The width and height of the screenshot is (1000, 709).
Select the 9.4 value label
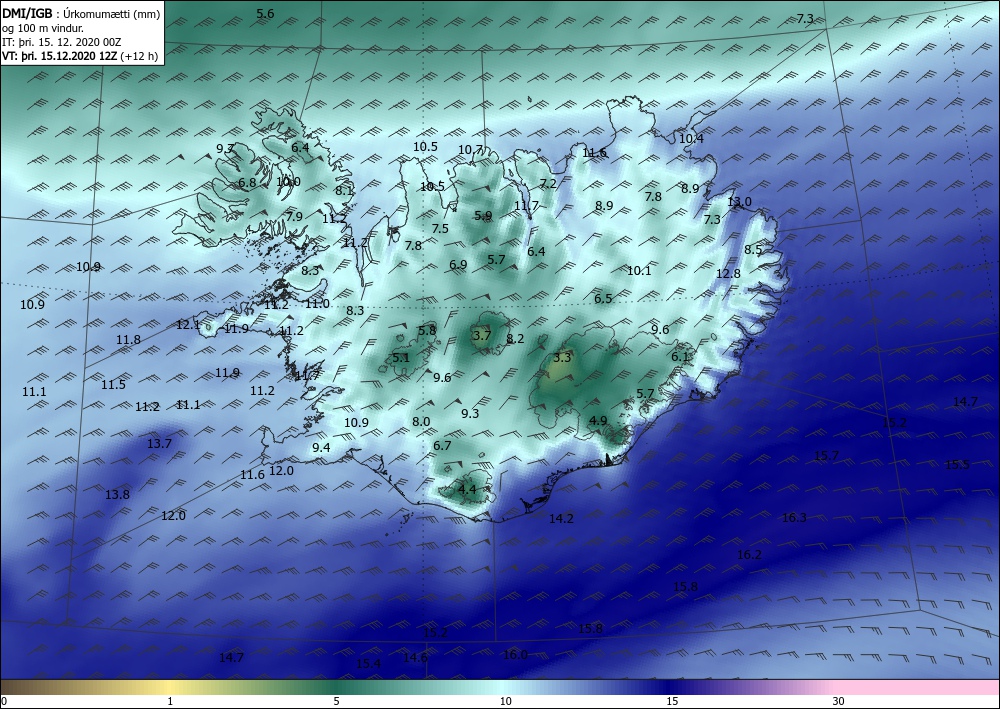pos(321,448)
